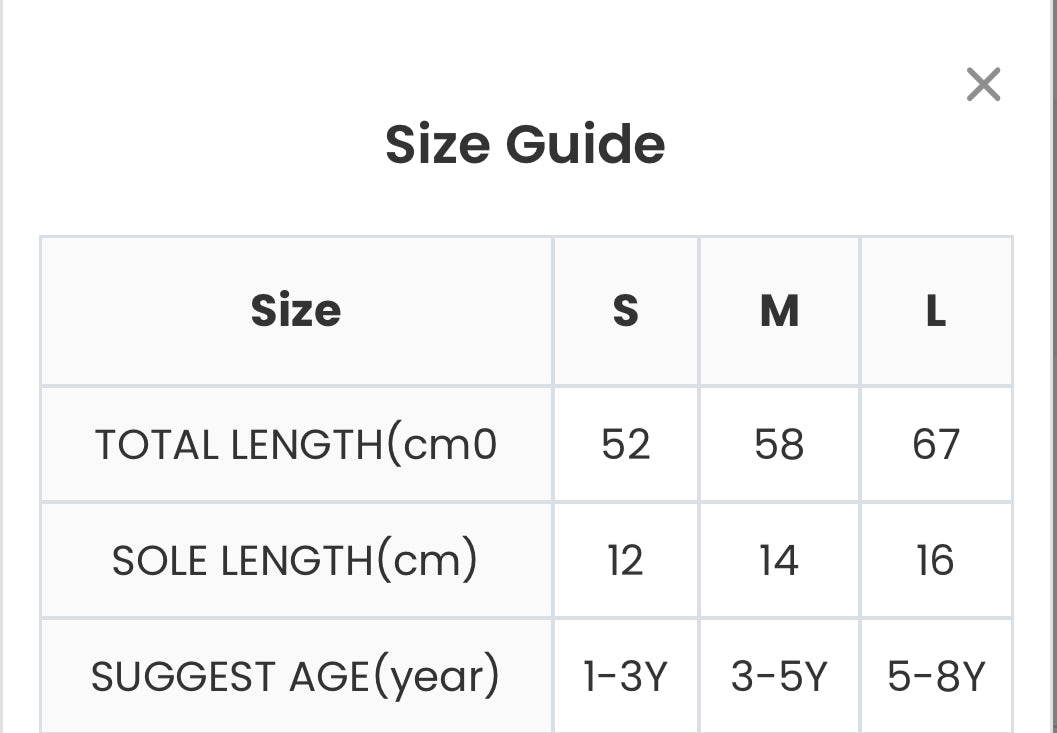Select the S size column header
The width and height of the screenshot is (1057, 733).
(626, 311)
